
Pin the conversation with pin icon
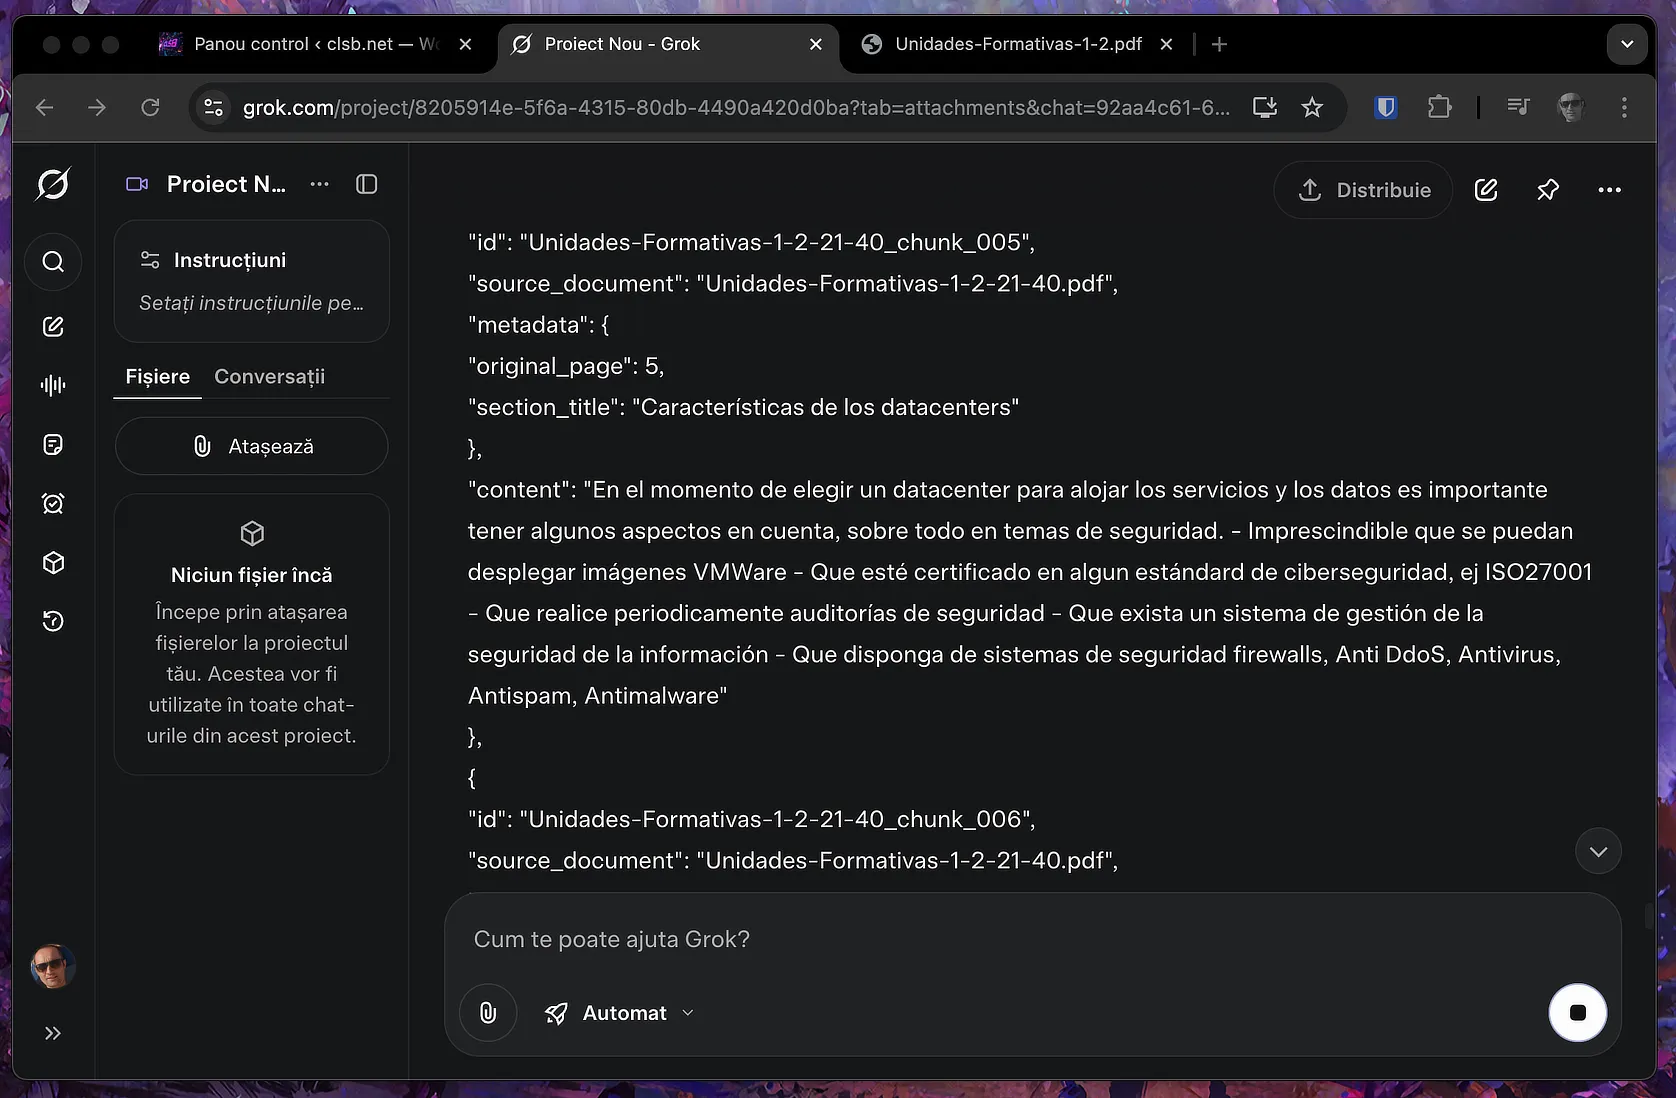pos(1548,190)
